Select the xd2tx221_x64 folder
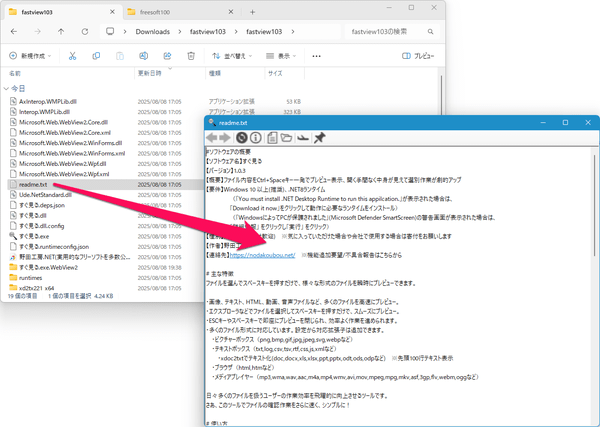 coord(37,288)
